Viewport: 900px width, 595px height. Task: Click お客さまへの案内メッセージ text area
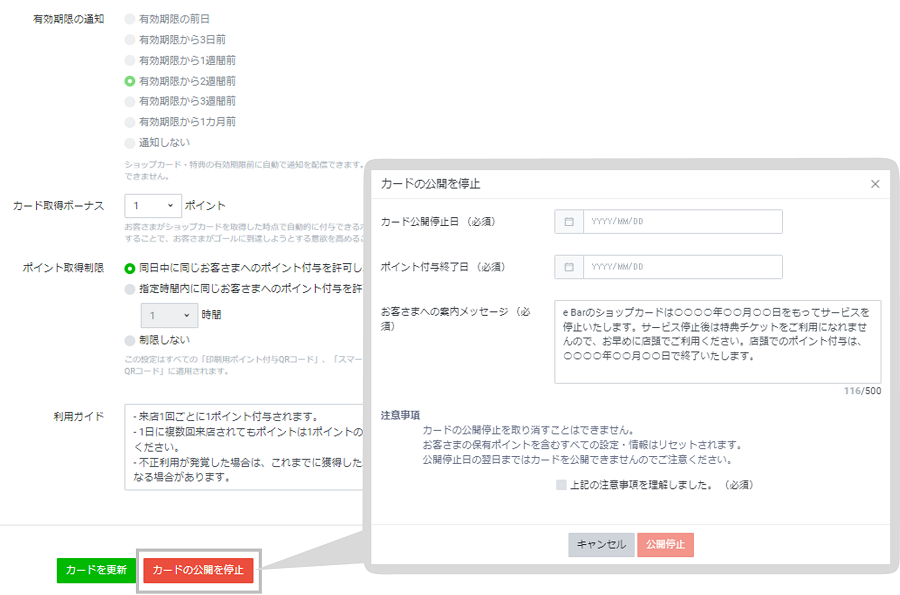click(717, 341)
